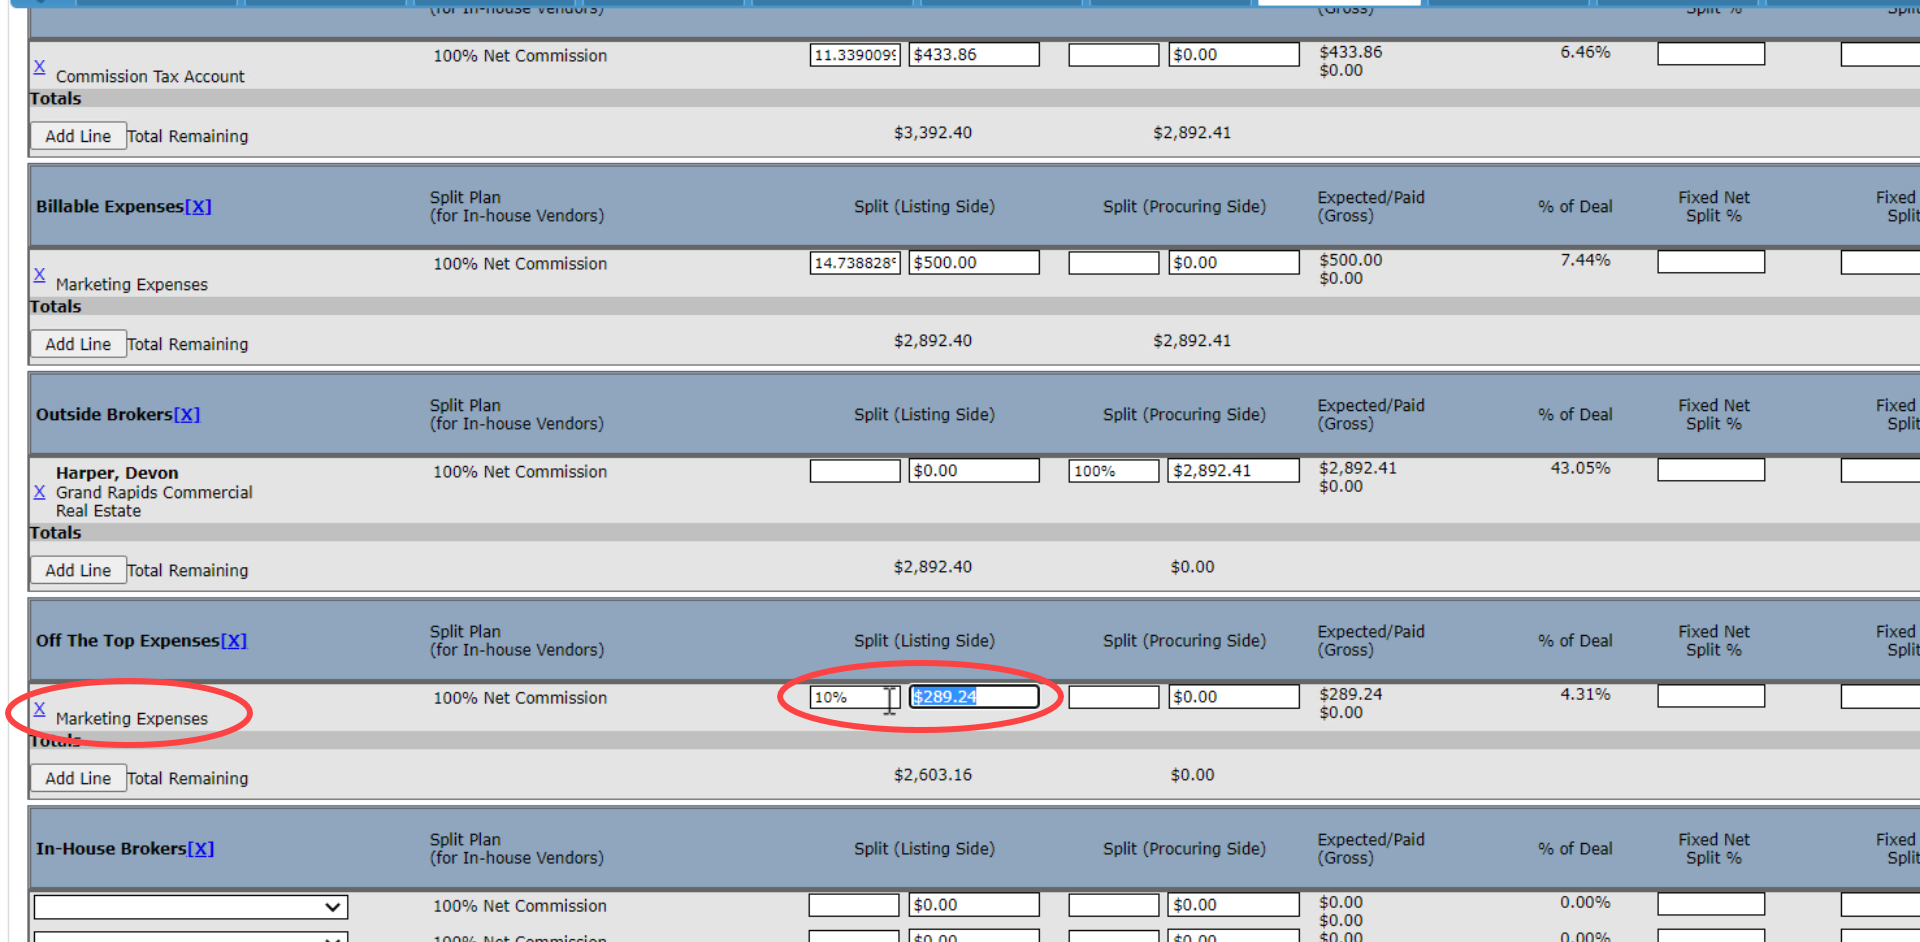Image resolution: width=1920 pixels, height=942 pixels.
Task: Remove the Commission Tax Account line
Action: 39,67
